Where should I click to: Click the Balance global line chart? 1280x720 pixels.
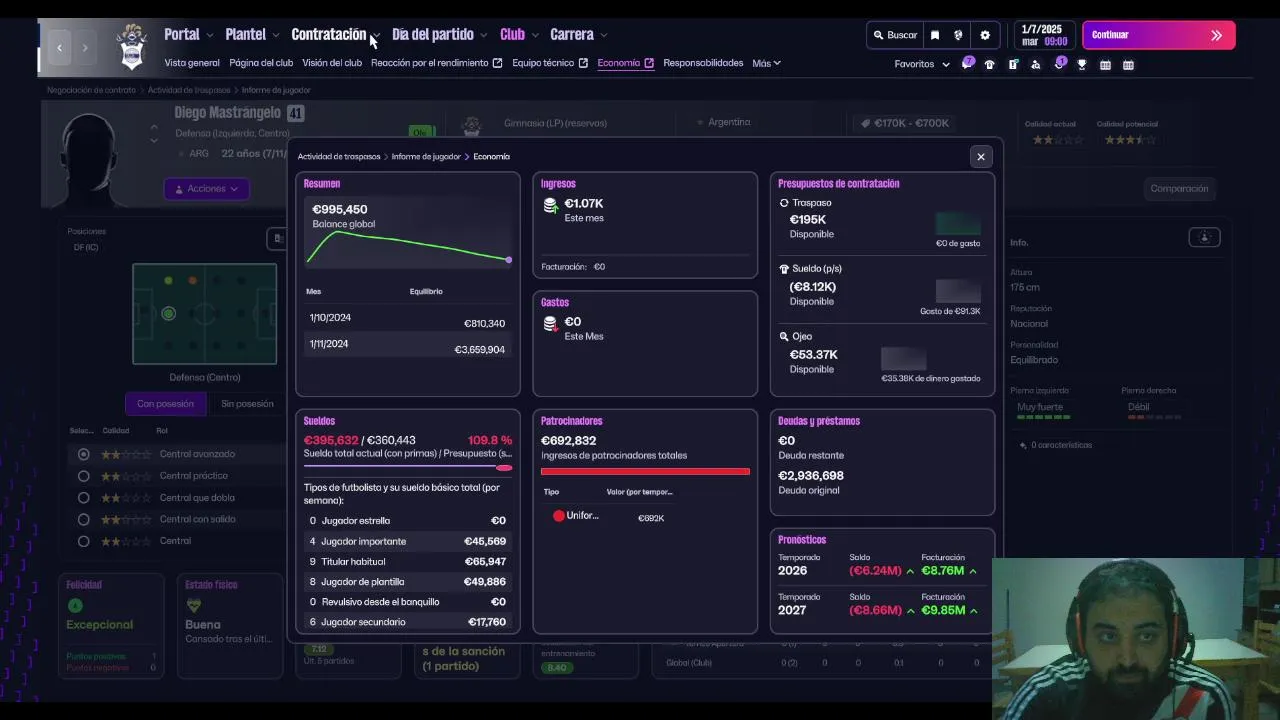(x=409, y=248)
